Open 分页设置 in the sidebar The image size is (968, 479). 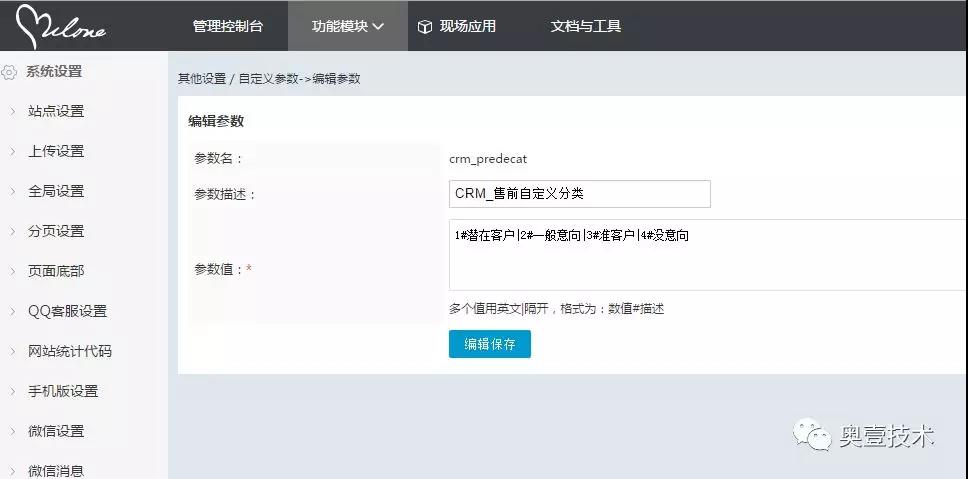56,231
